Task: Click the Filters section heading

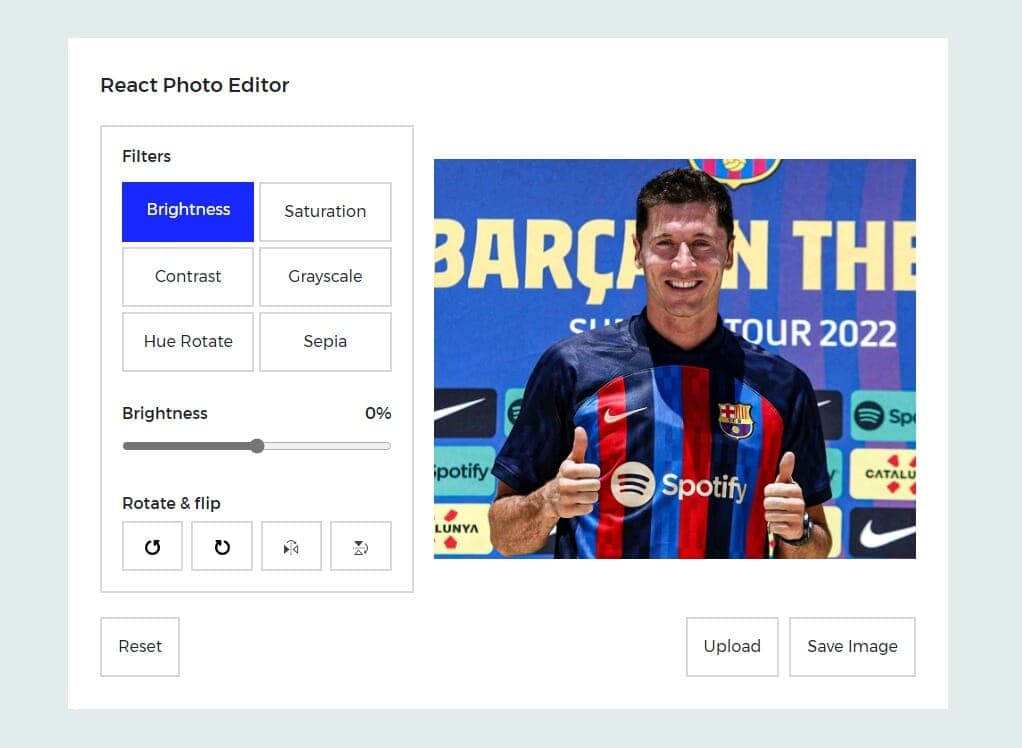Action: point(146,156)
